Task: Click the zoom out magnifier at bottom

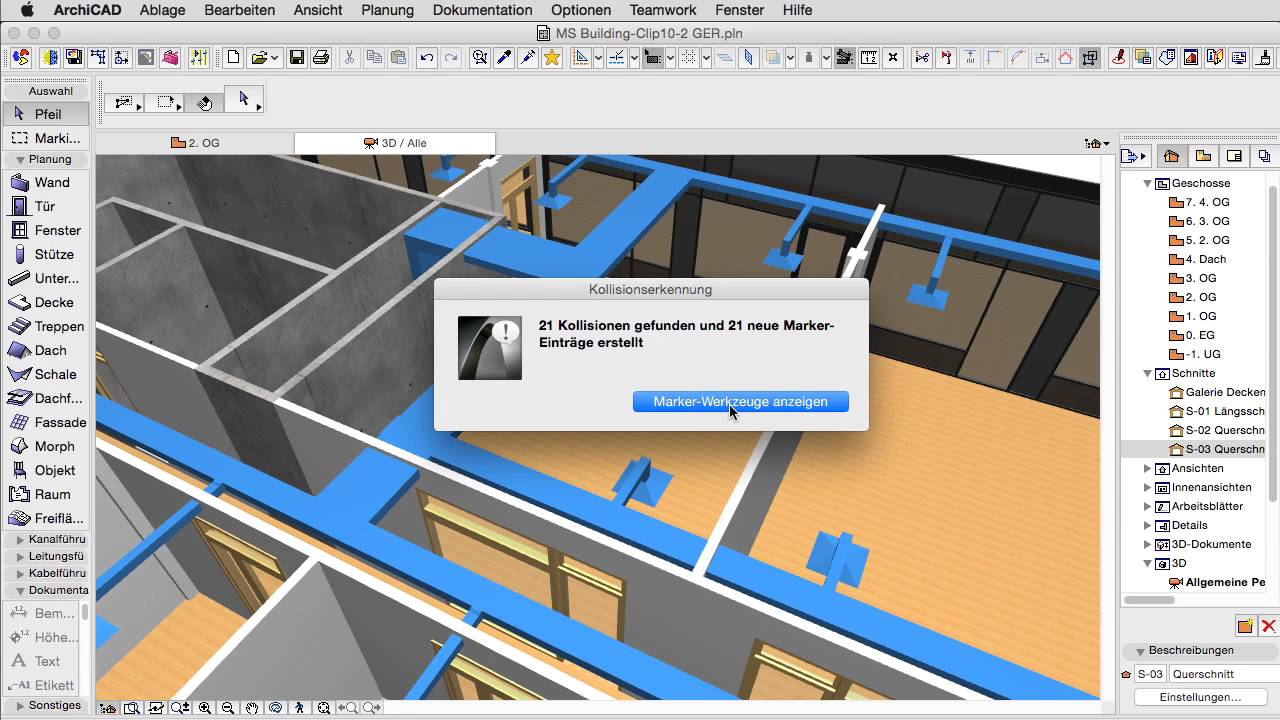Action: tap(228, 708)
